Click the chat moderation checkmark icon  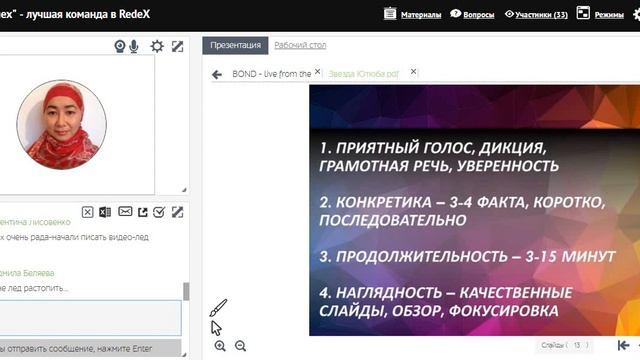159,212
